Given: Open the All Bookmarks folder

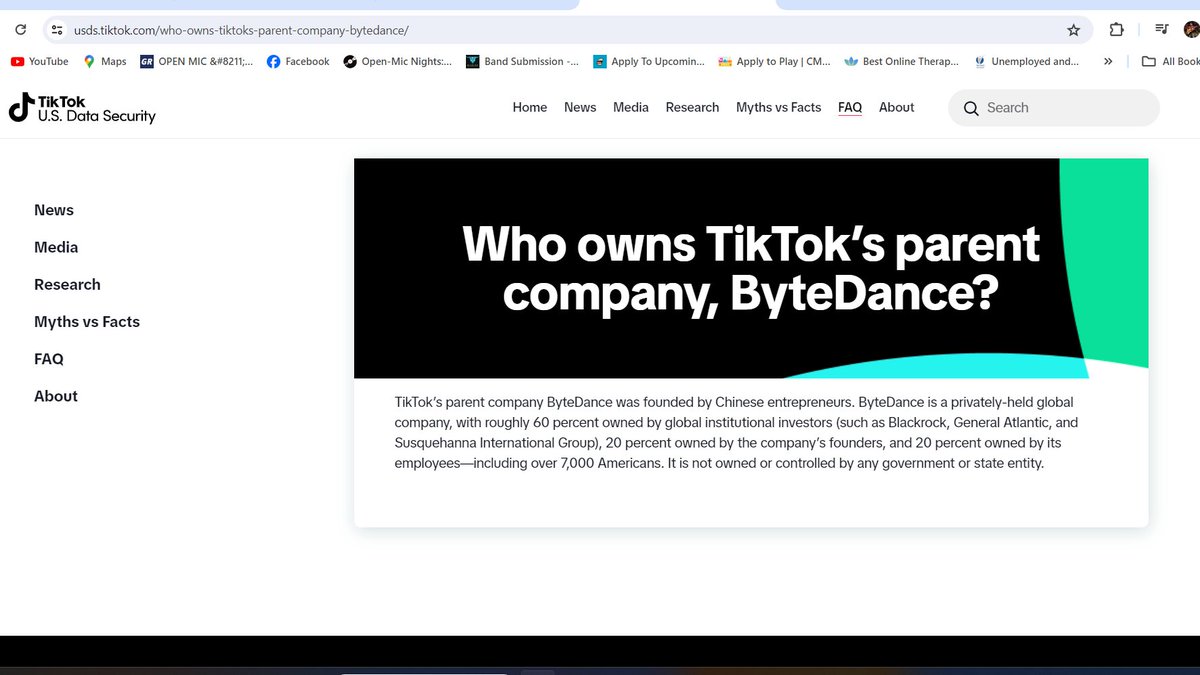Looking at the screenshot, I should (x=1171, y=61).
